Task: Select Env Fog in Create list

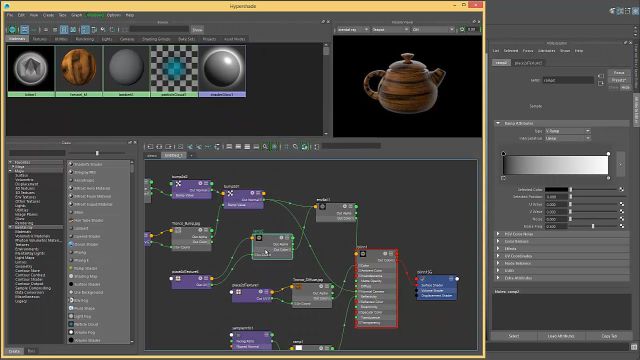Action: point(81,300)
